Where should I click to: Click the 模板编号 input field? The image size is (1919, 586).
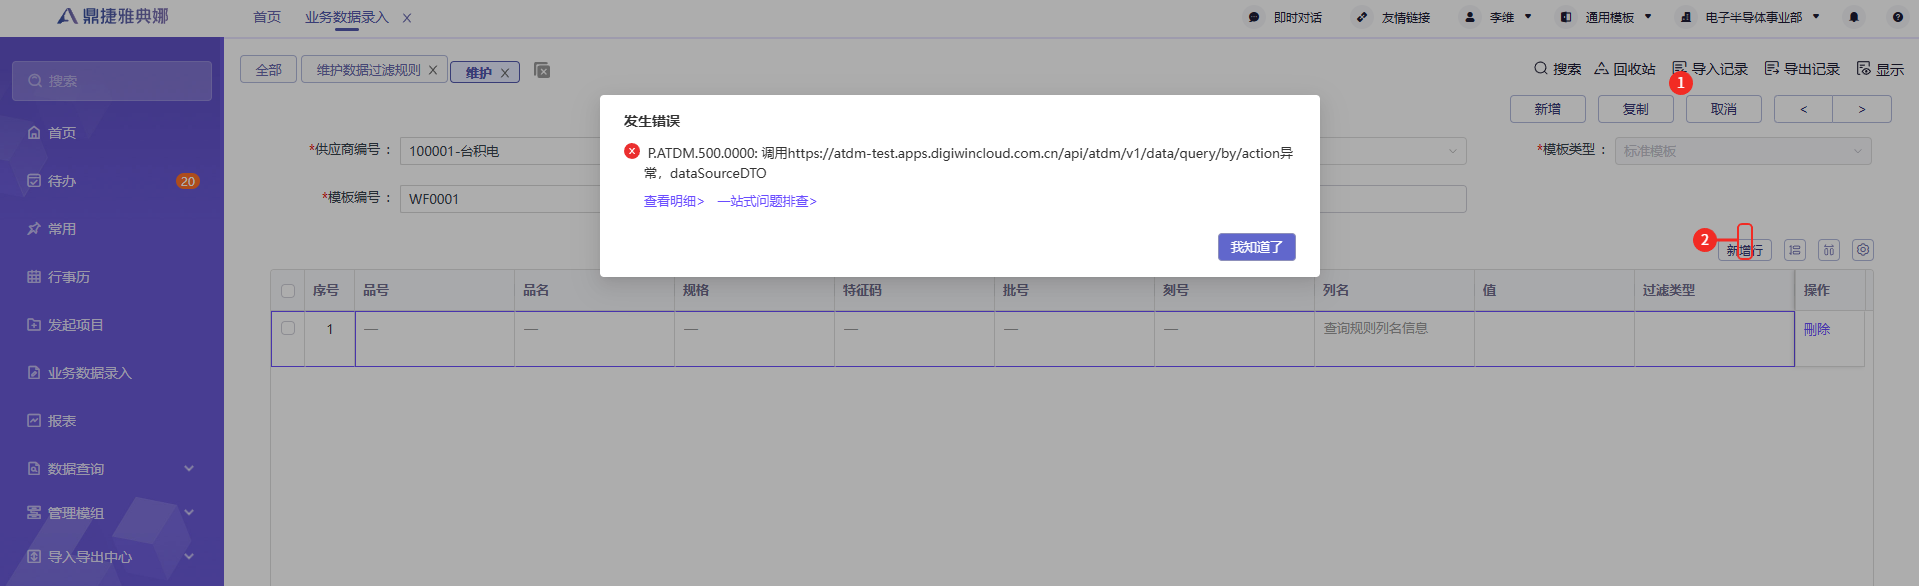pos(500,199)
